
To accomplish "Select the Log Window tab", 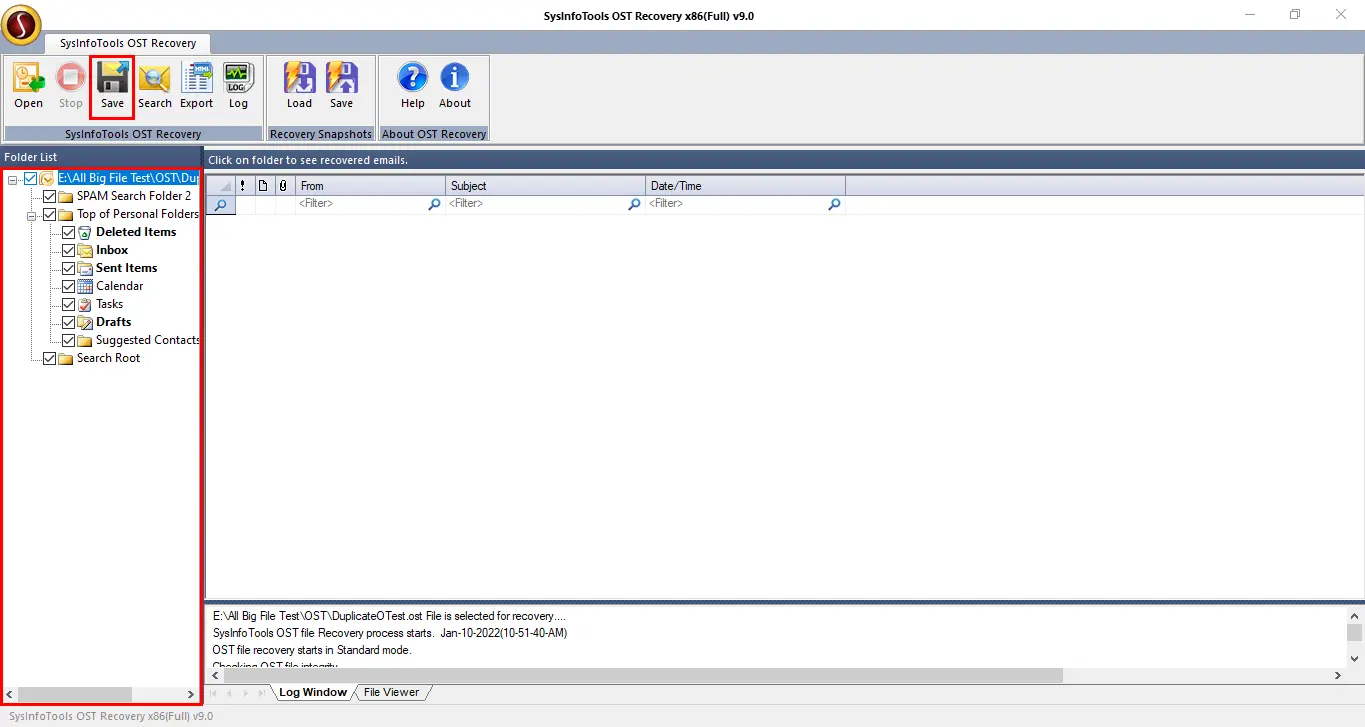I will pyautogui.click(x=312, y=692).
